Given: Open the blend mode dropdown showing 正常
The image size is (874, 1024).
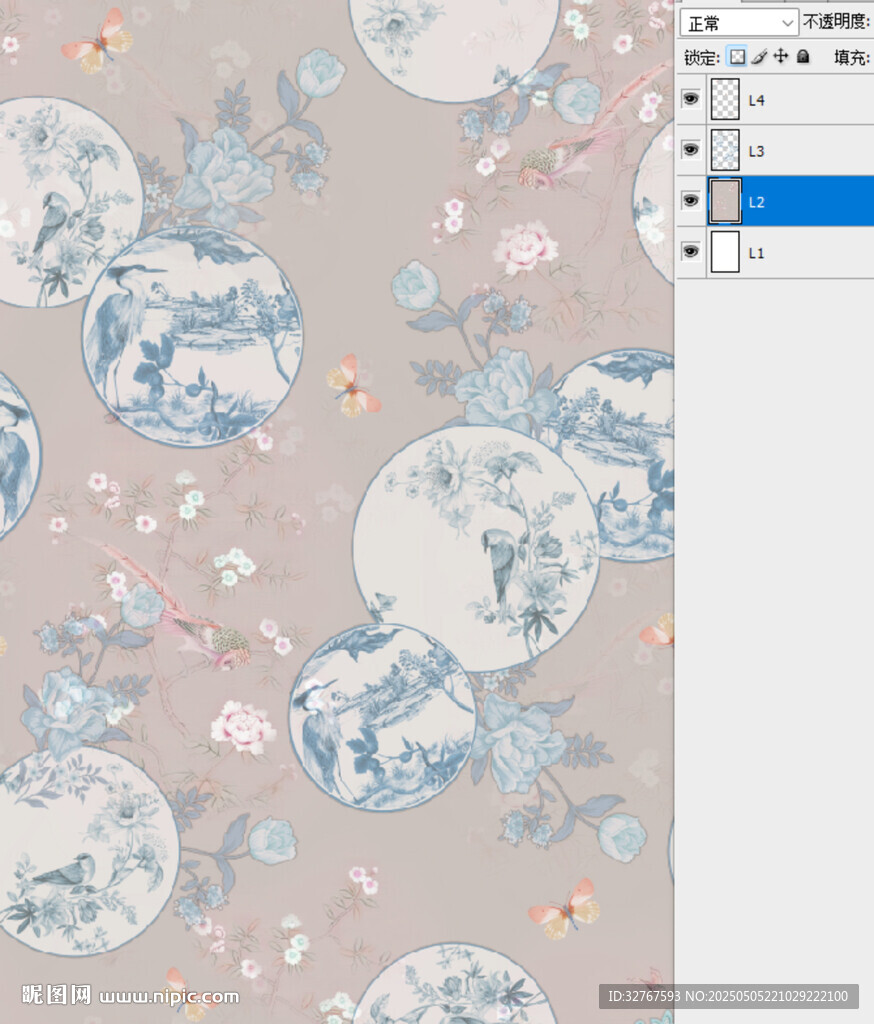Looking at the screenshot, I should tap(739, 23).
